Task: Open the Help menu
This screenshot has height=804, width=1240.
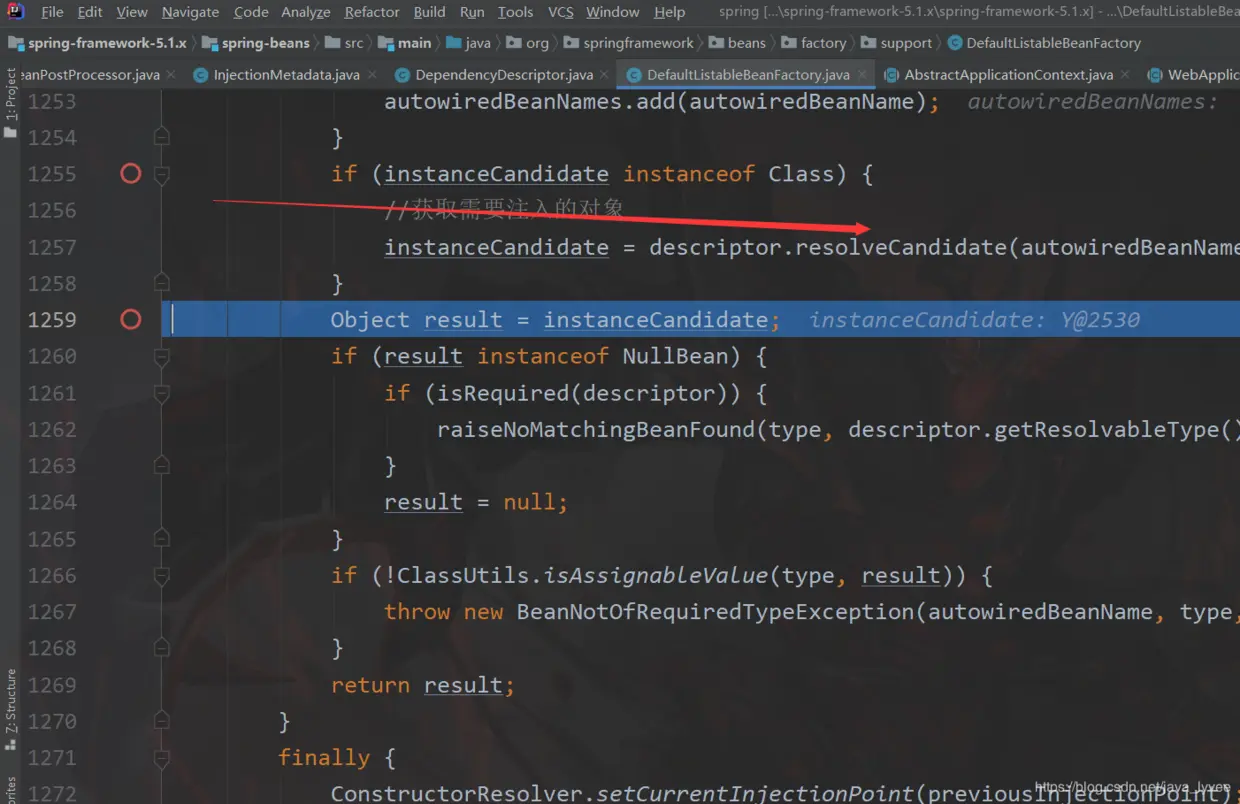Action: (670, 12)
